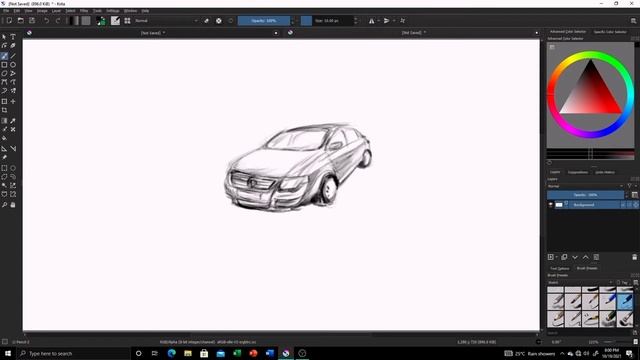Viewport: 640px width, 360px height.
Task: Select the Text tool in toolbox
Action: click(13, 37)
